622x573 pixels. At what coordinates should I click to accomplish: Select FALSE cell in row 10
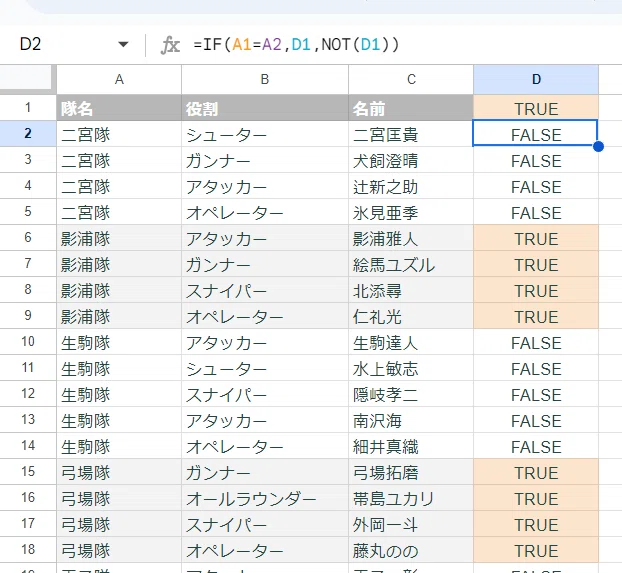pos(536,342)
